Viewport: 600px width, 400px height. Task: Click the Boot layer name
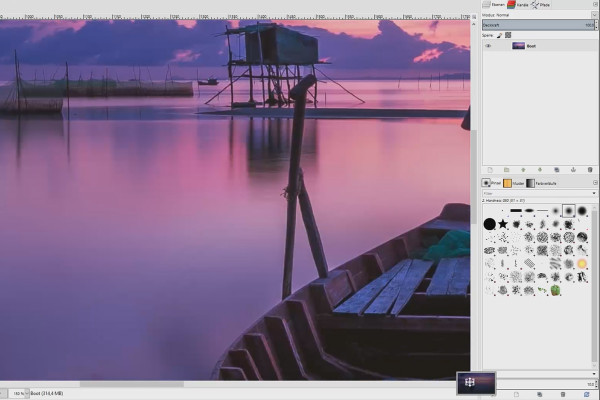point(531,46)
